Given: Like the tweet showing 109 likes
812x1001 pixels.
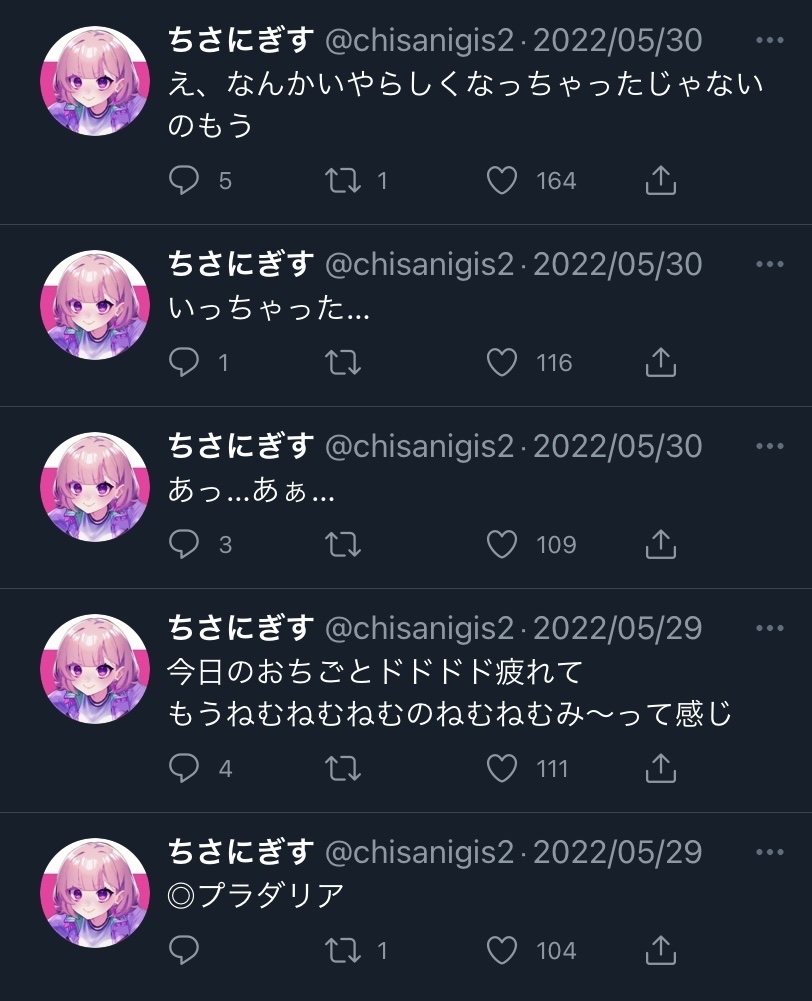Looking at the screenshot, I should coord(502,545).
